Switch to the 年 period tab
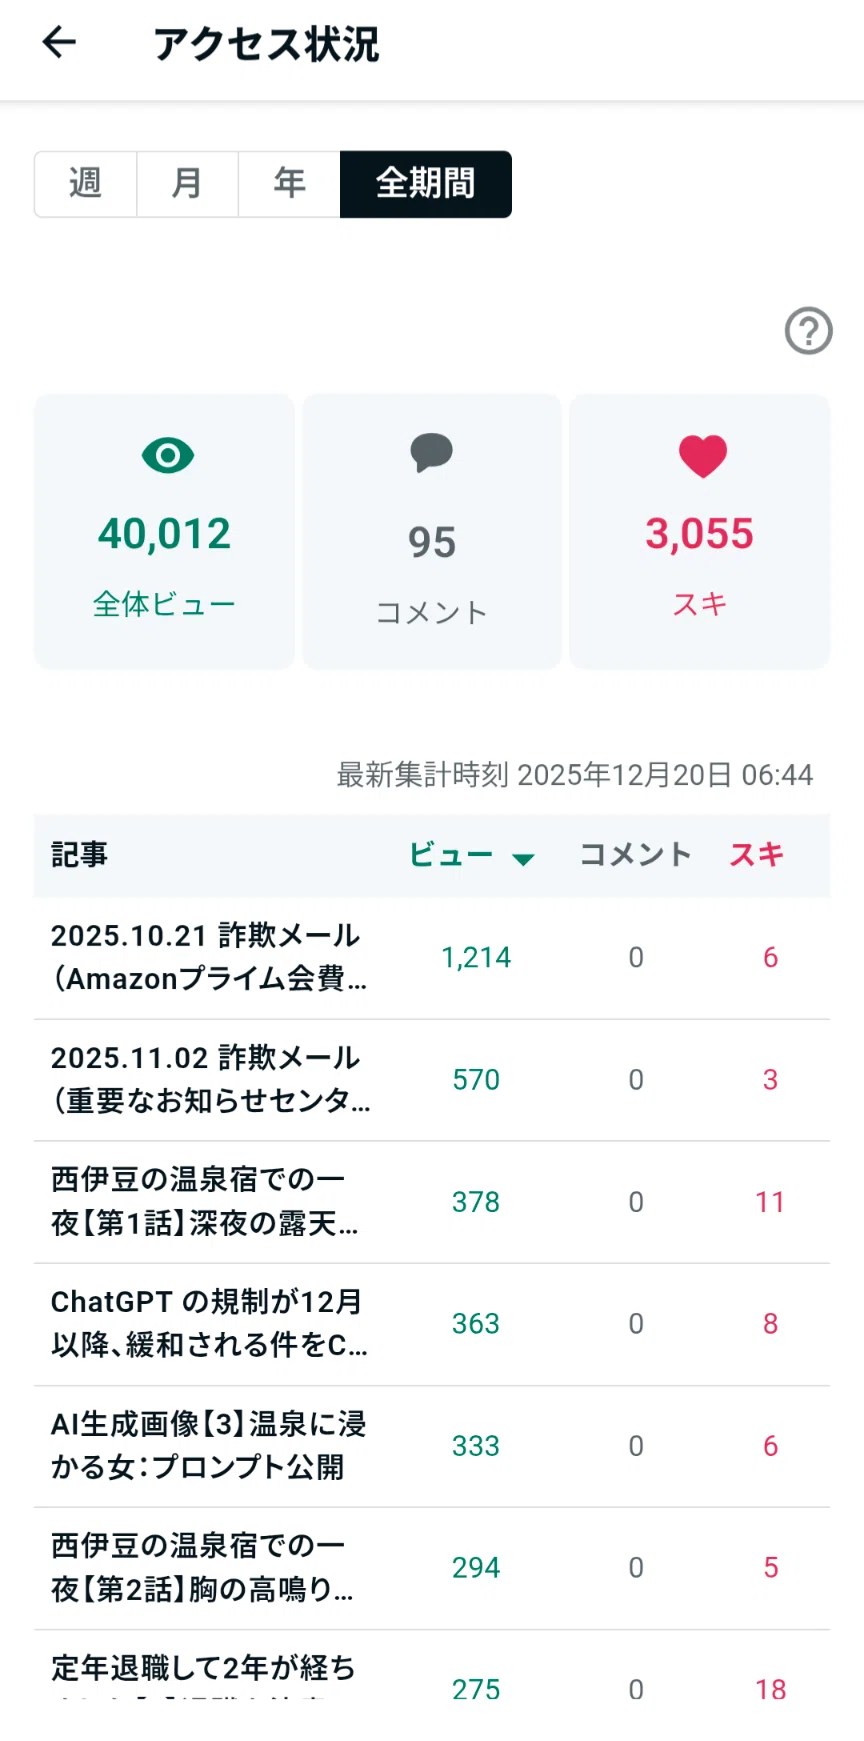This screenshot has width=864, height=1741. point(290,184)
